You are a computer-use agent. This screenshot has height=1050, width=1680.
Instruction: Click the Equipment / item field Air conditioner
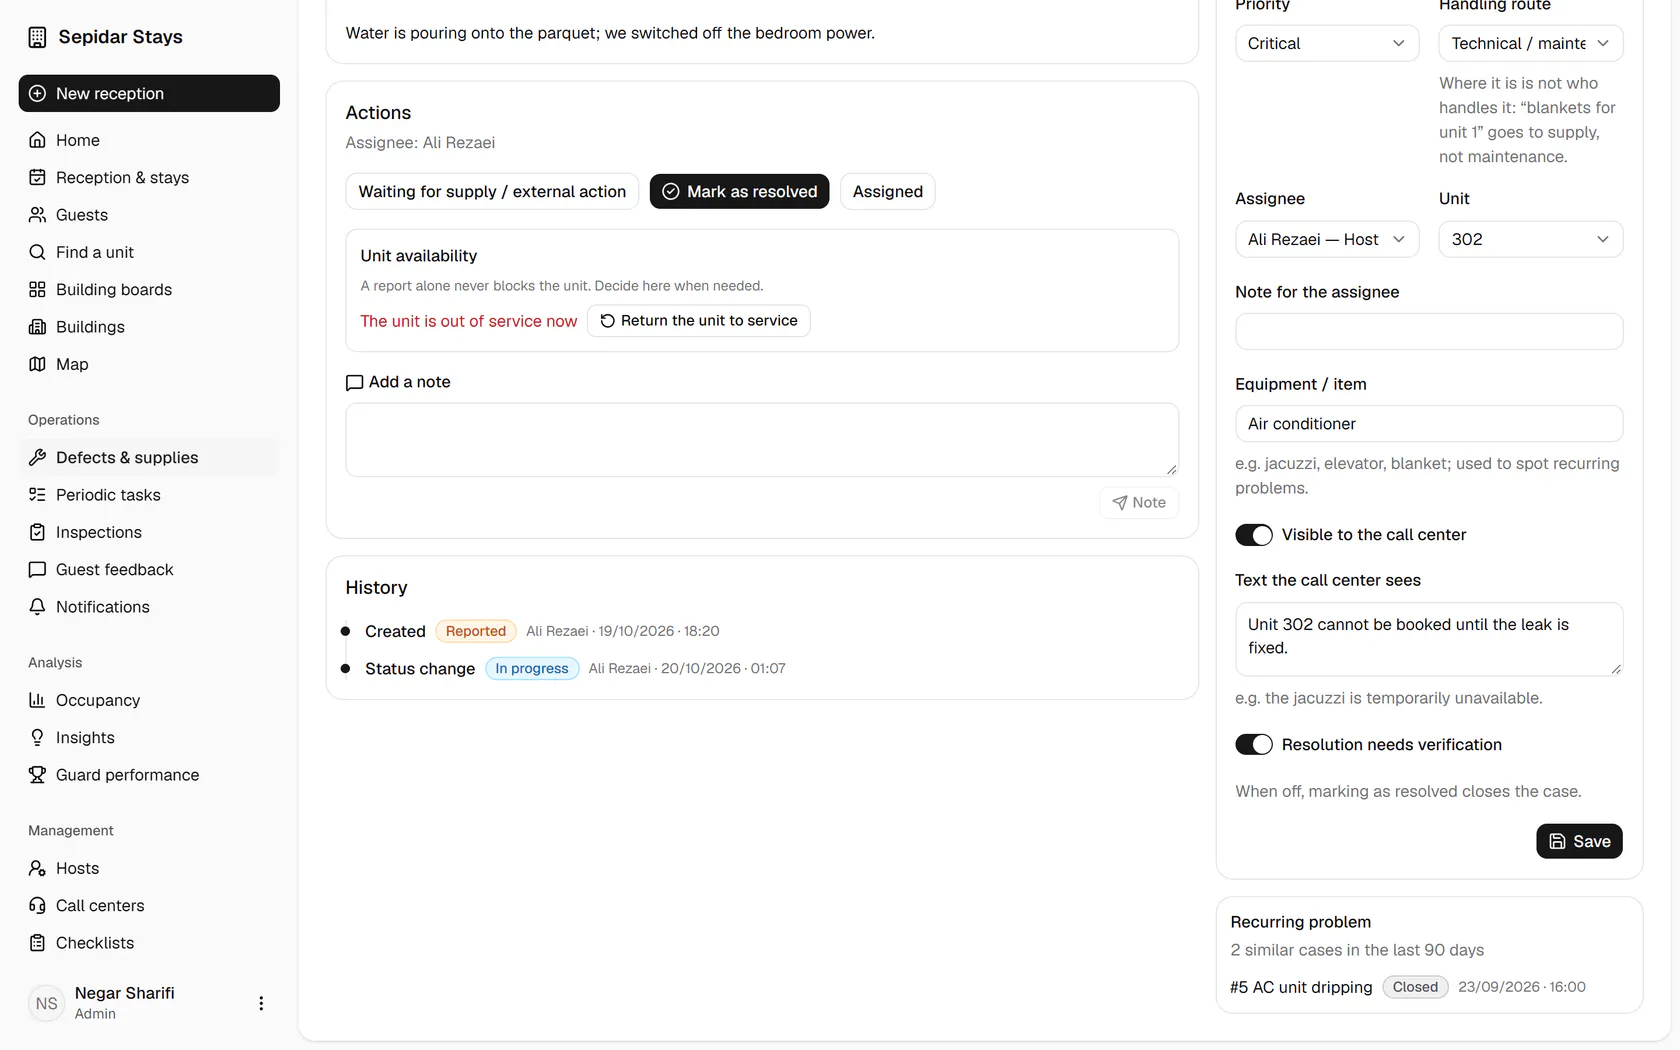click(1429, 423)
